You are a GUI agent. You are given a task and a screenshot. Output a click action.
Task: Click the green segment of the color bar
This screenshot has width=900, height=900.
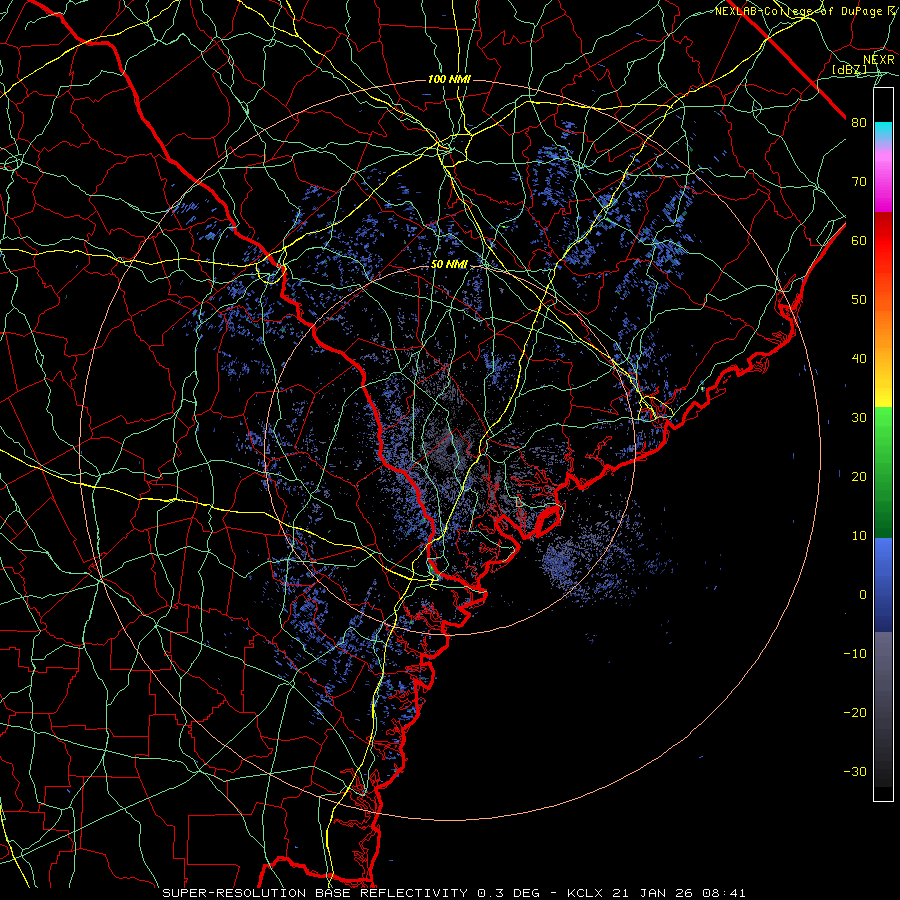883,472
